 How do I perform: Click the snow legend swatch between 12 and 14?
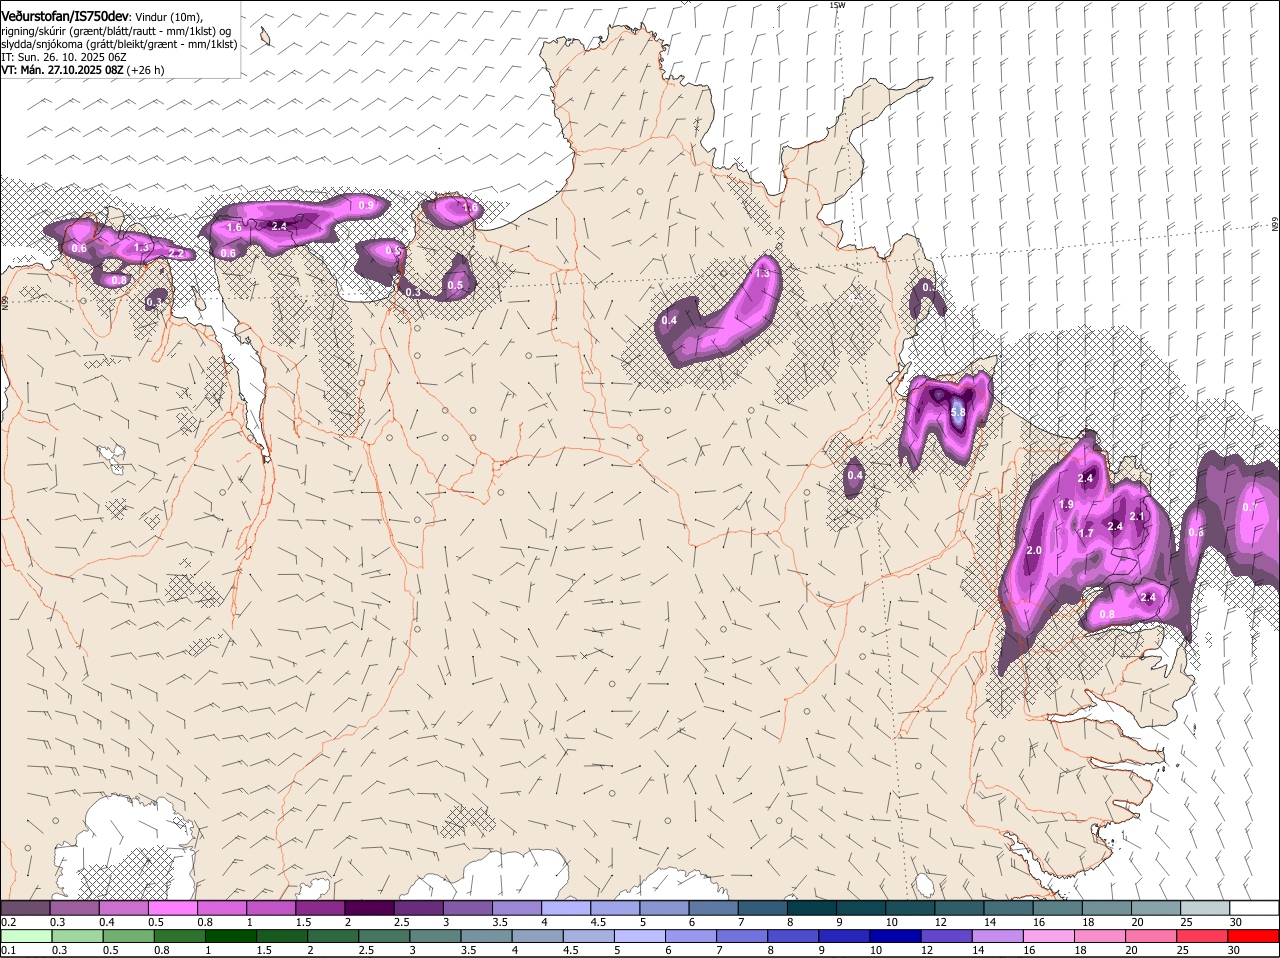(x=957, y=907)
